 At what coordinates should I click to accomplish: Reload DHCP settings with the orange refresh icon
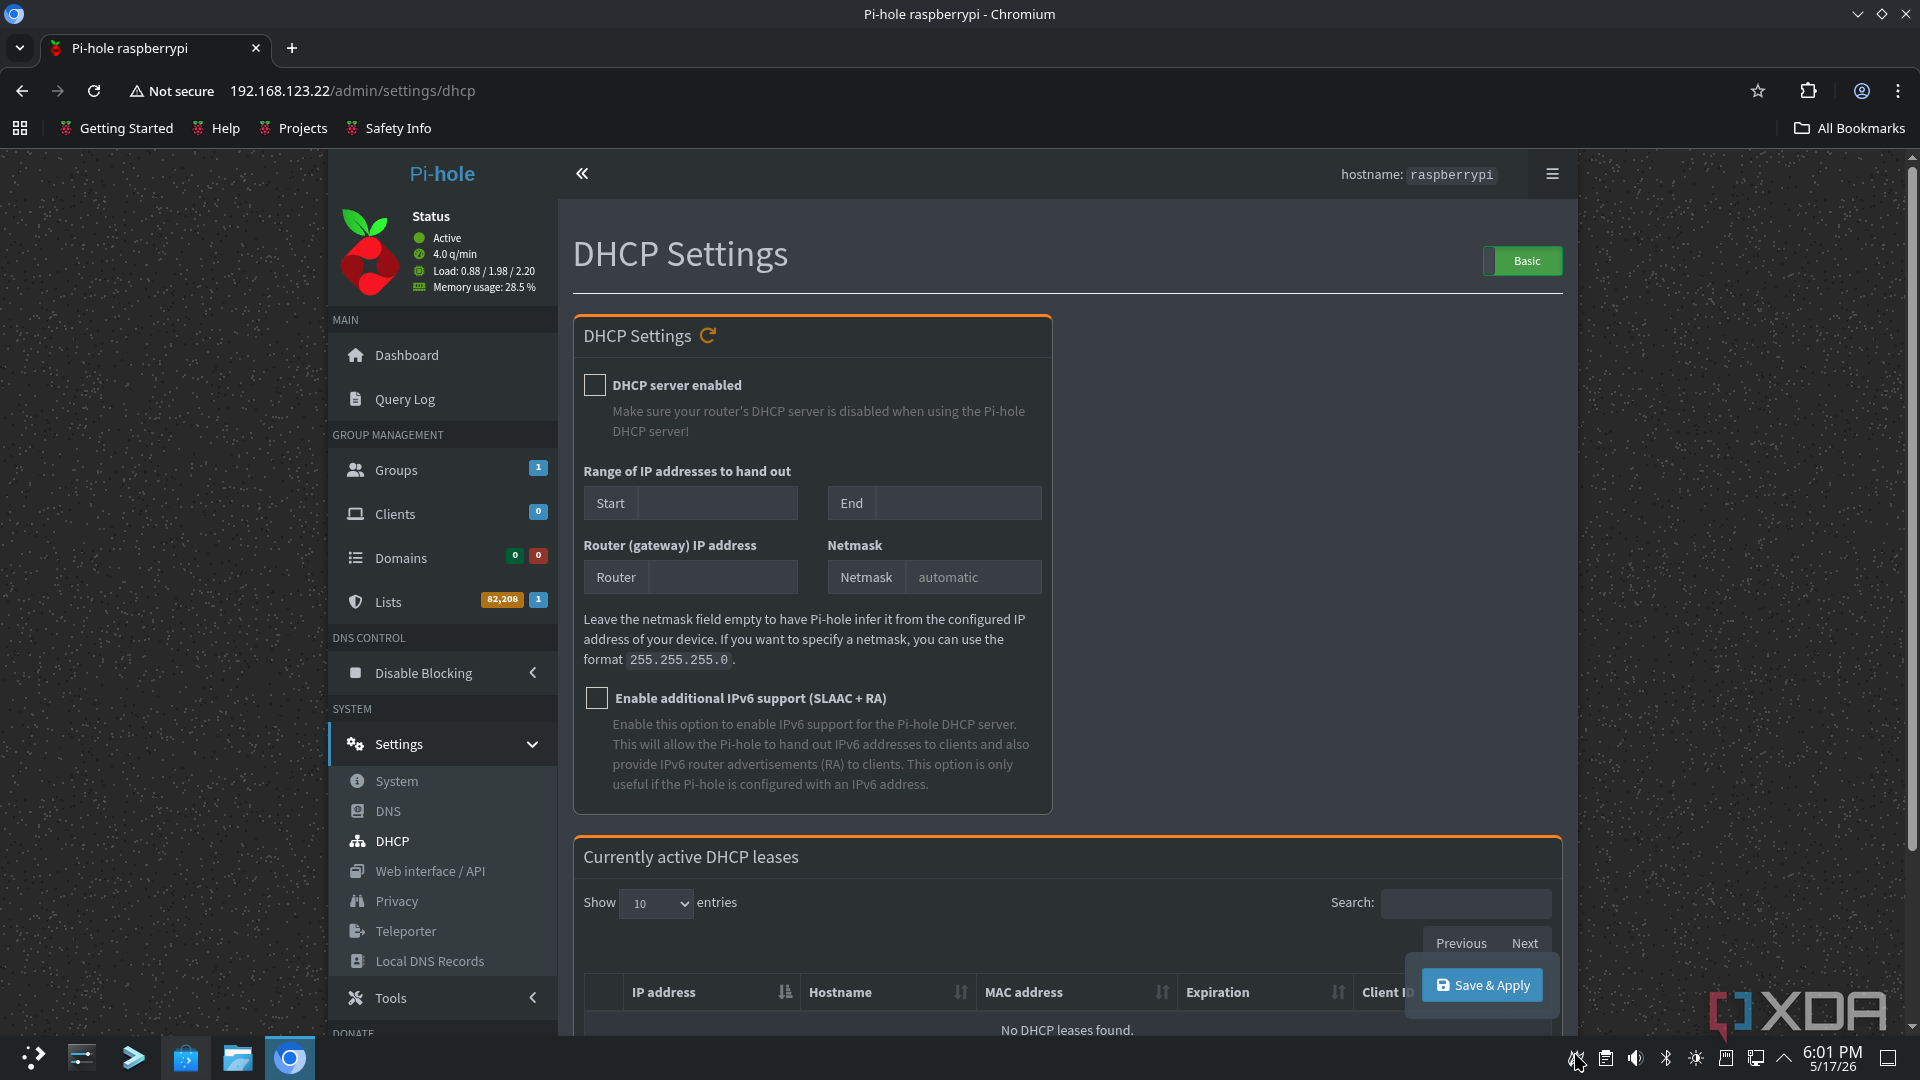[x=708, y=336]
